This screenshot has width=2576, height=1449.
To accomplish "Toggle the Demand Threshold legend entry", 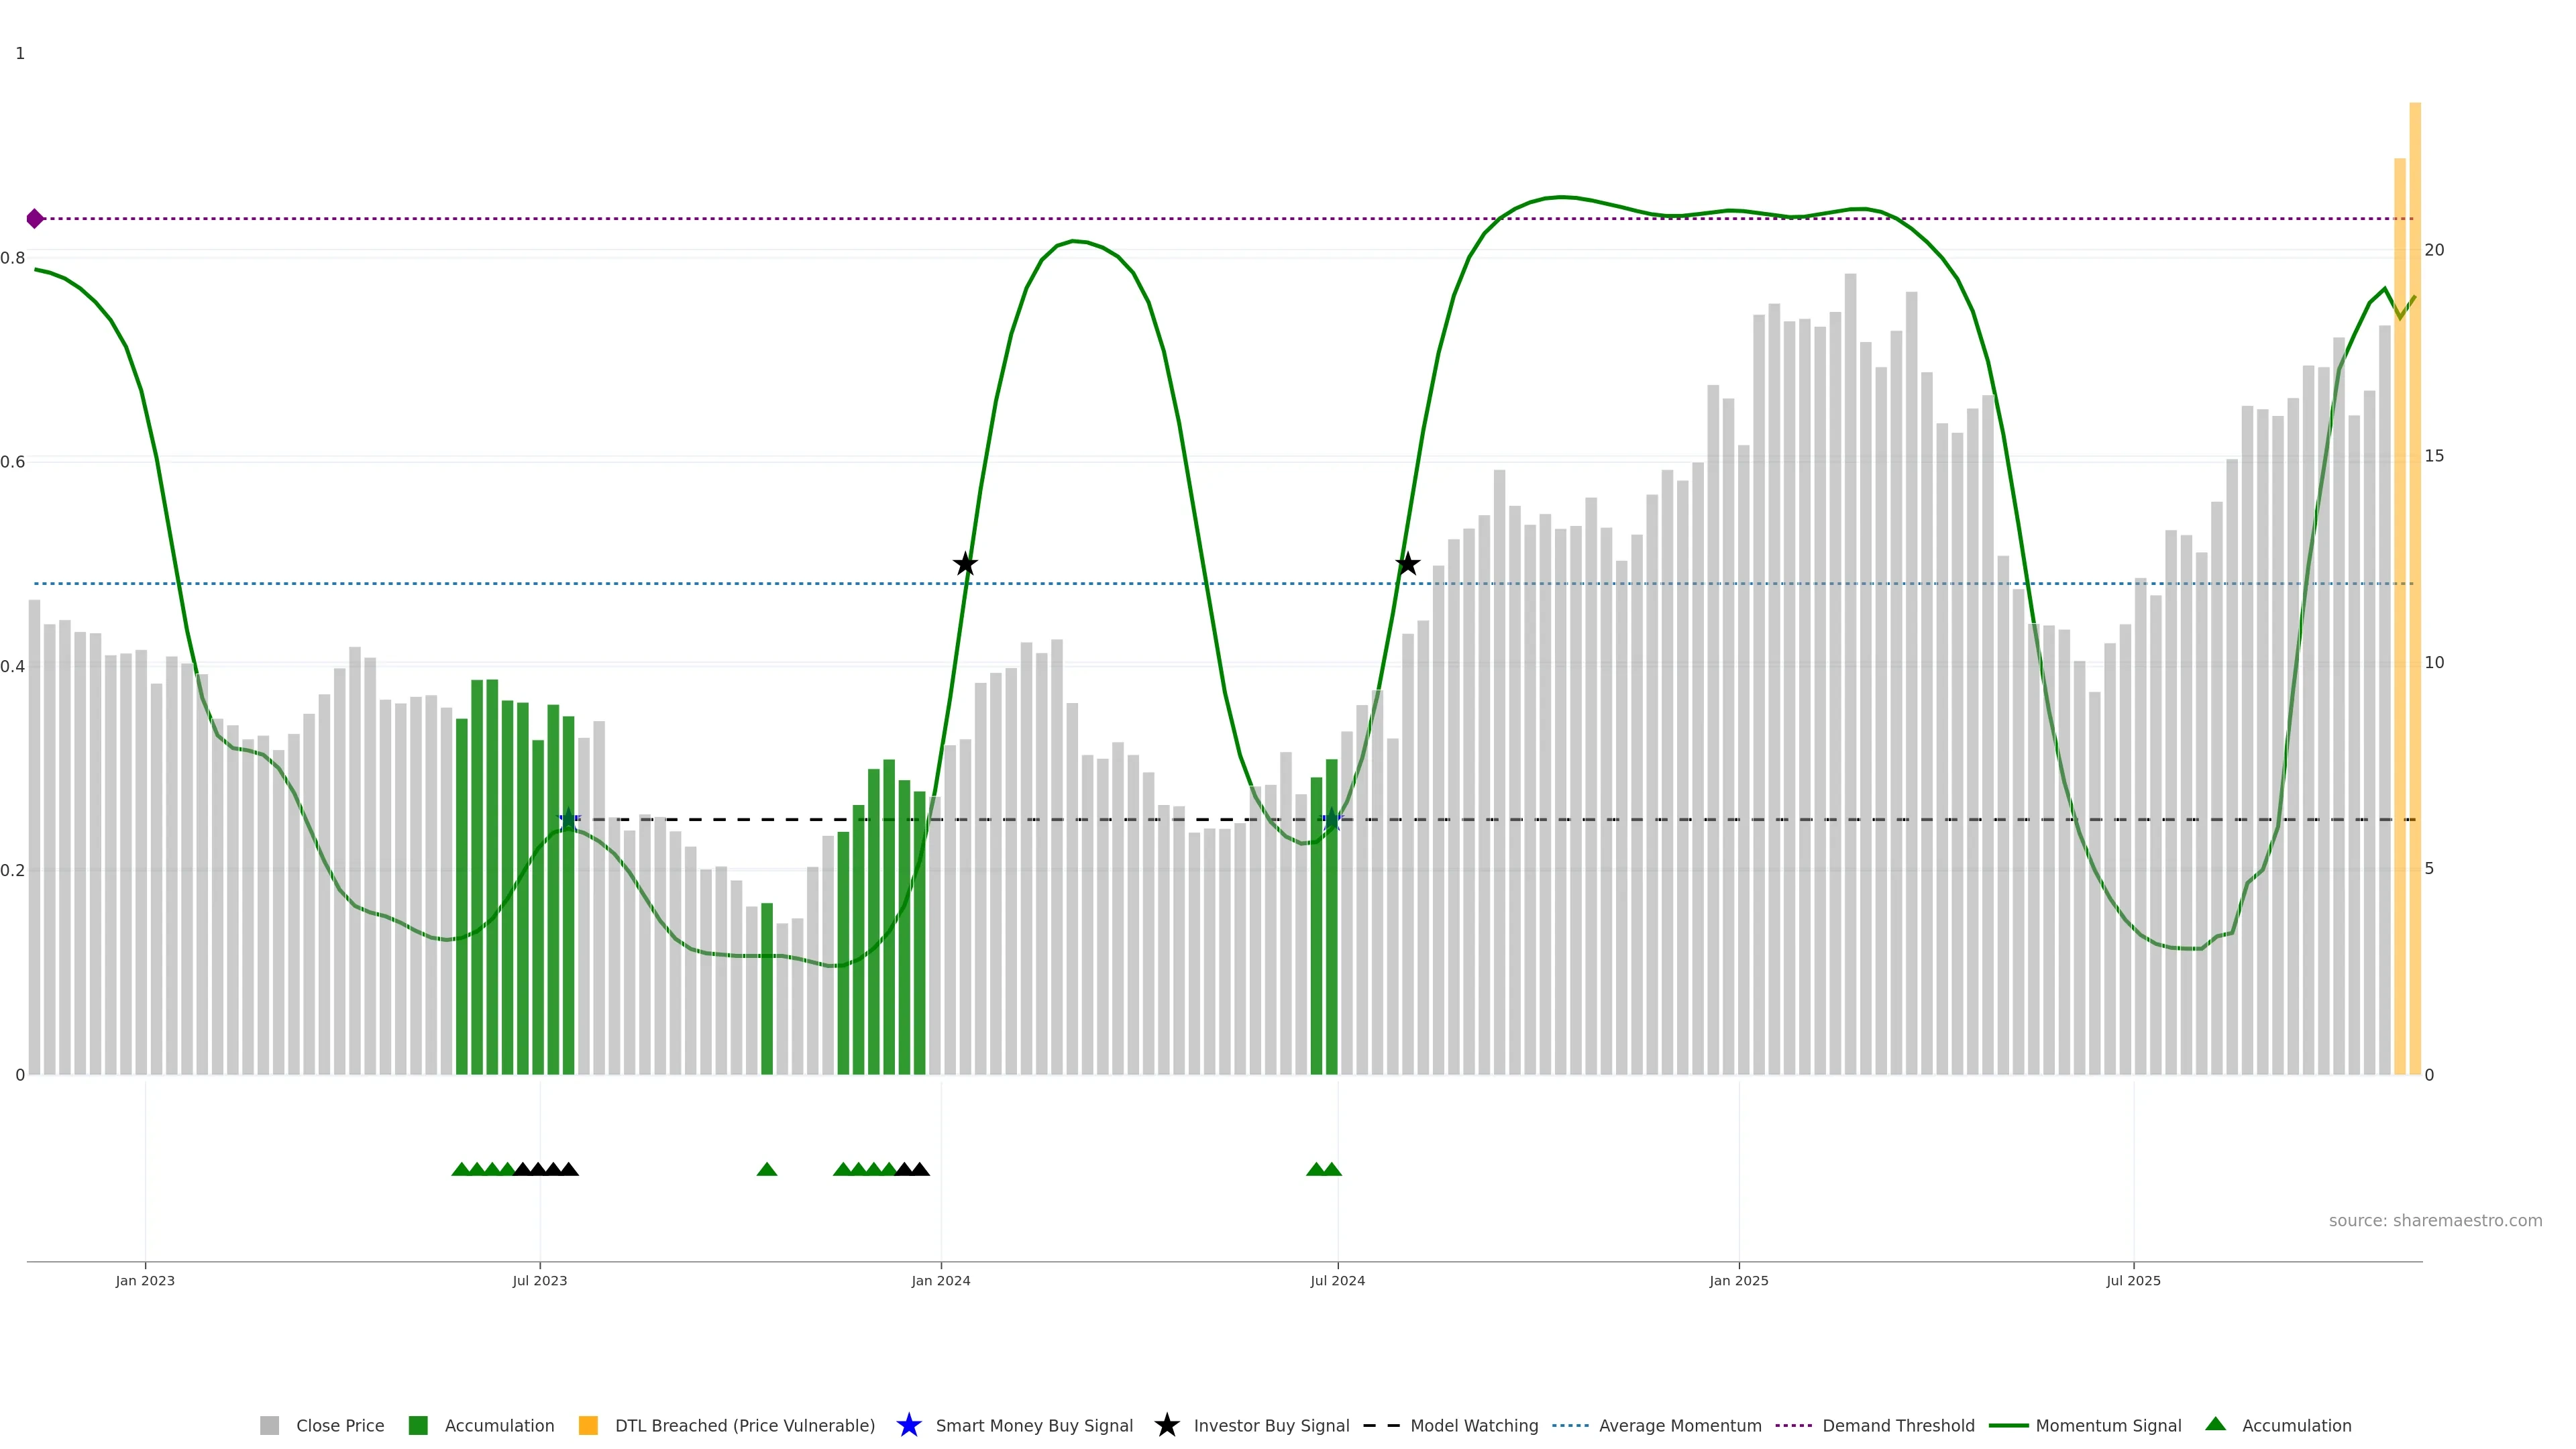I will pos(1897,1425).
